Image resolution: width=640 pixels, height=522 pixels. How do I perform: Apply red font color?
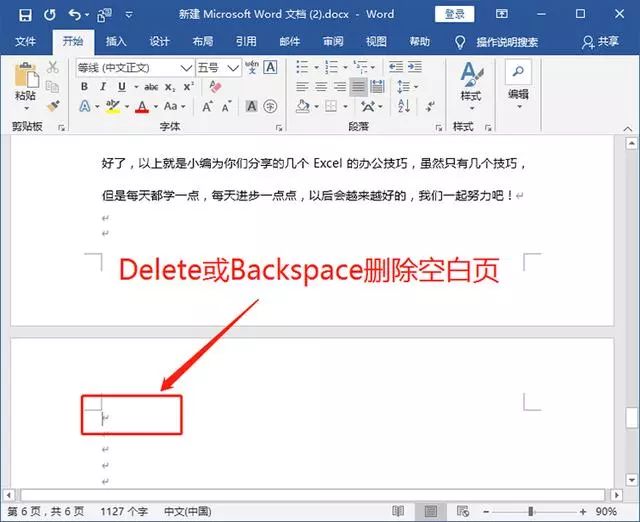tap(142, 107)
